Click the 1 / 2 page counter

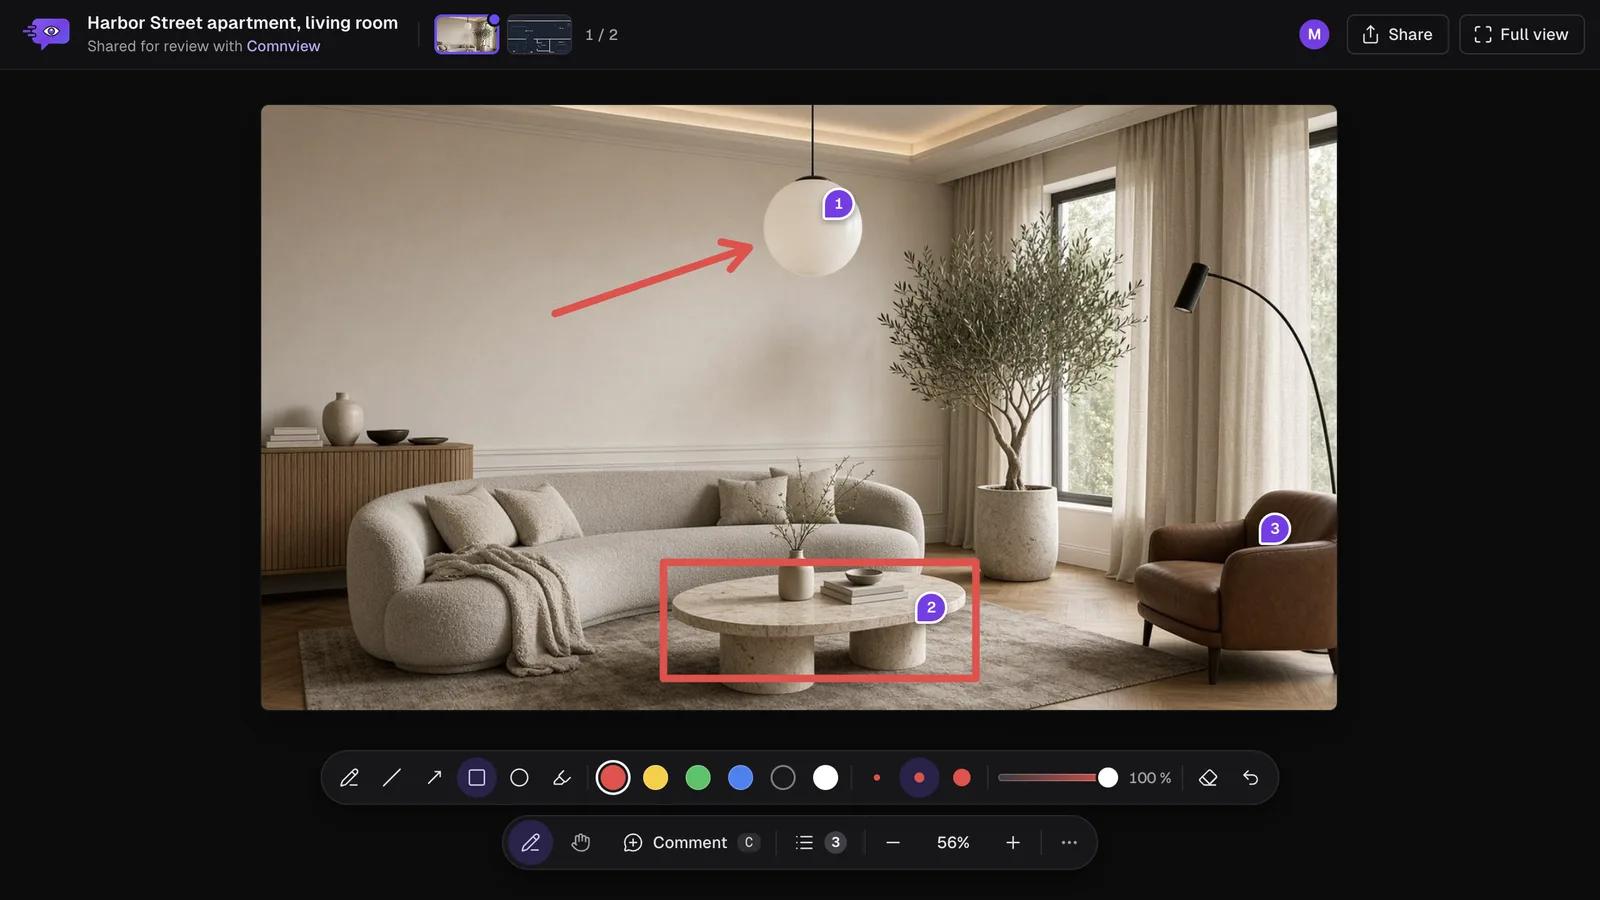click(x=601, y=35)
